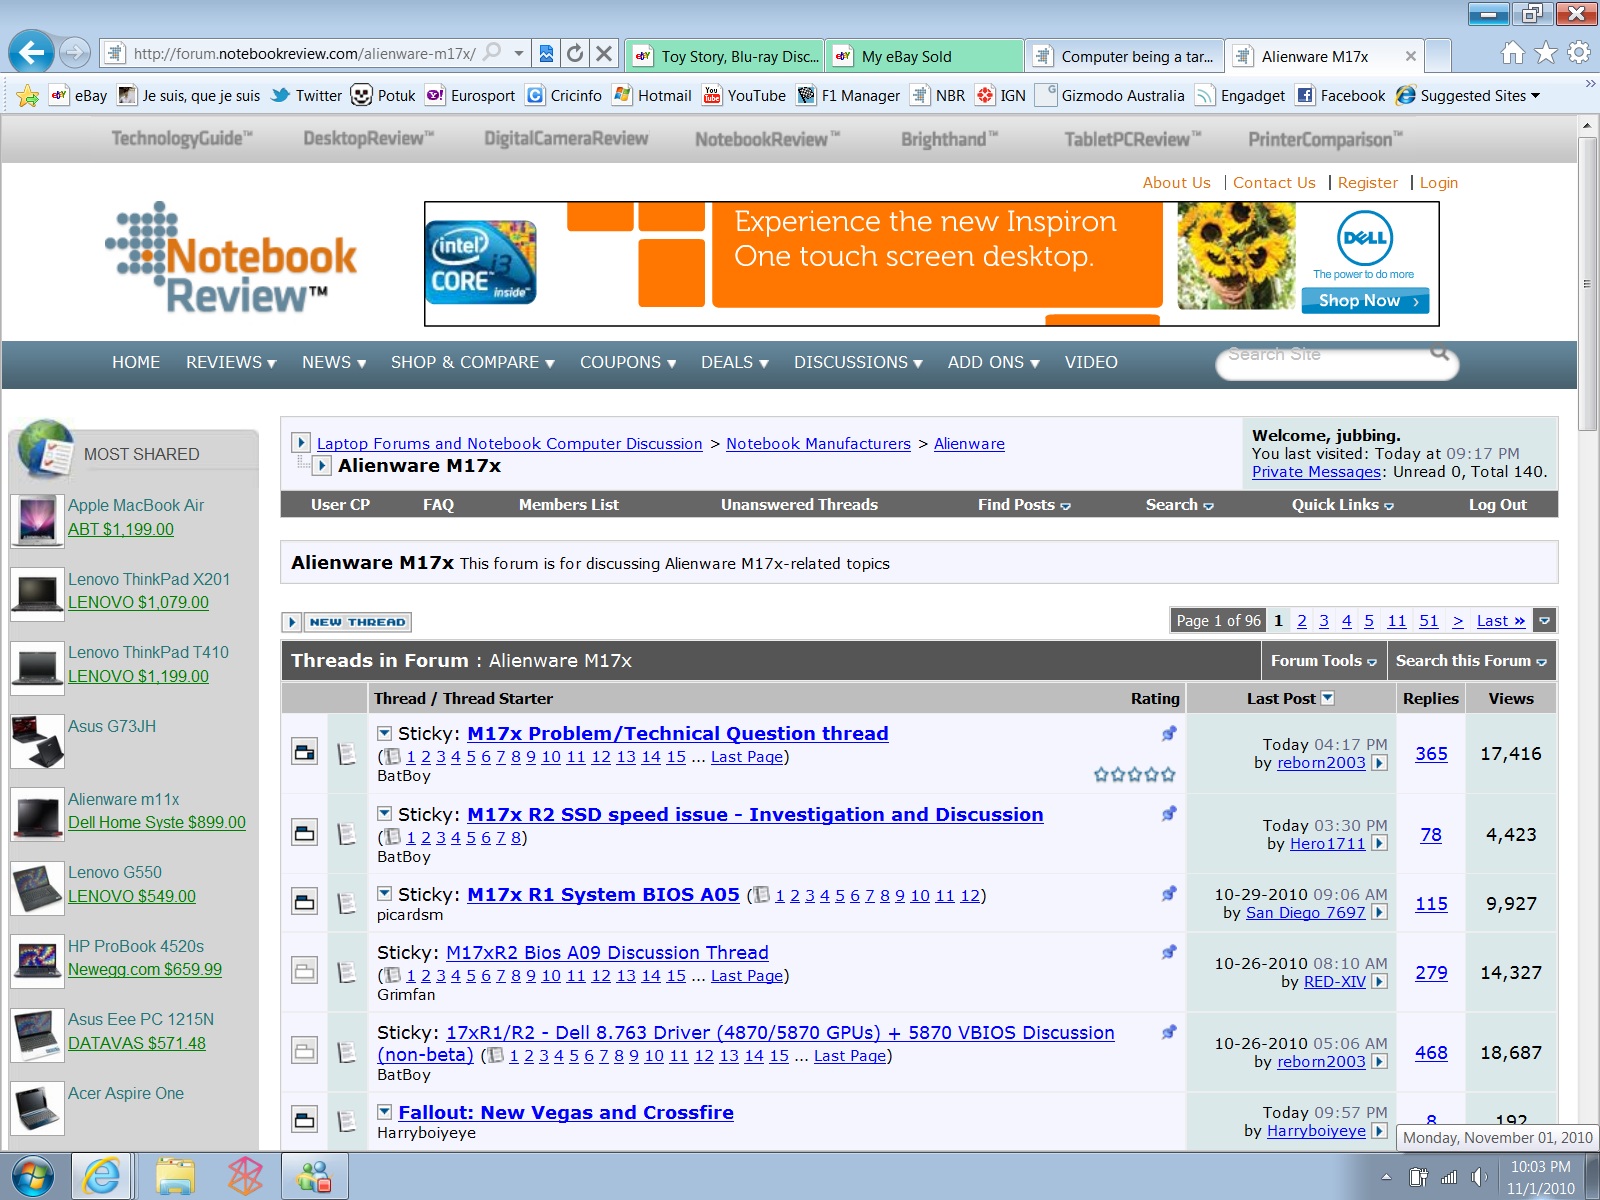The image size is (1600, 1200).
Task: Click the volume speaker icon in system tray
Action: [1479, 1177]
